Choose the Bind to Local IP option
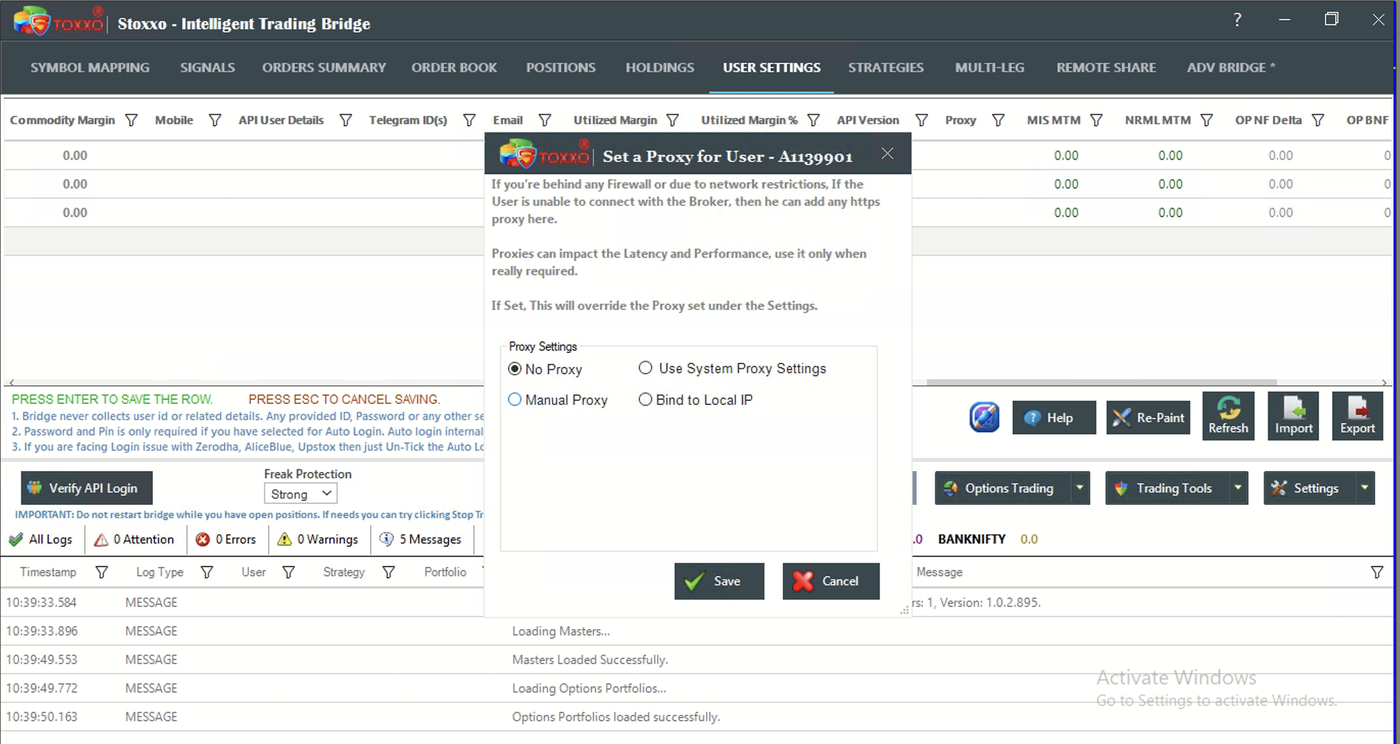The width and height of the screenshot is (1400, 744). (696, 400)
